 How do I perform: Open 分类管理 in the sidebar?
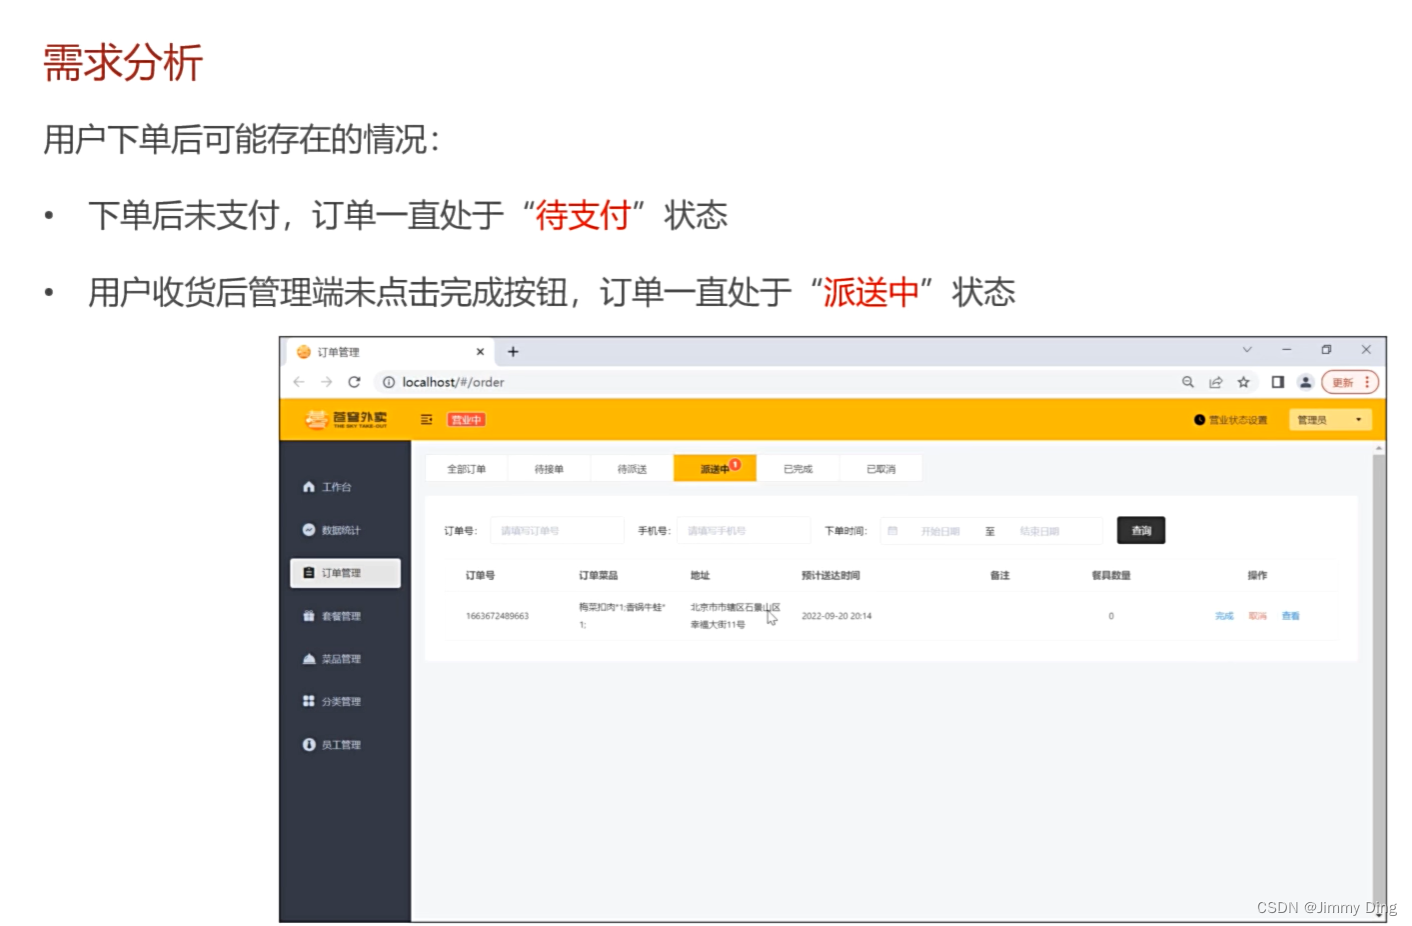click(x=345, y=702)
